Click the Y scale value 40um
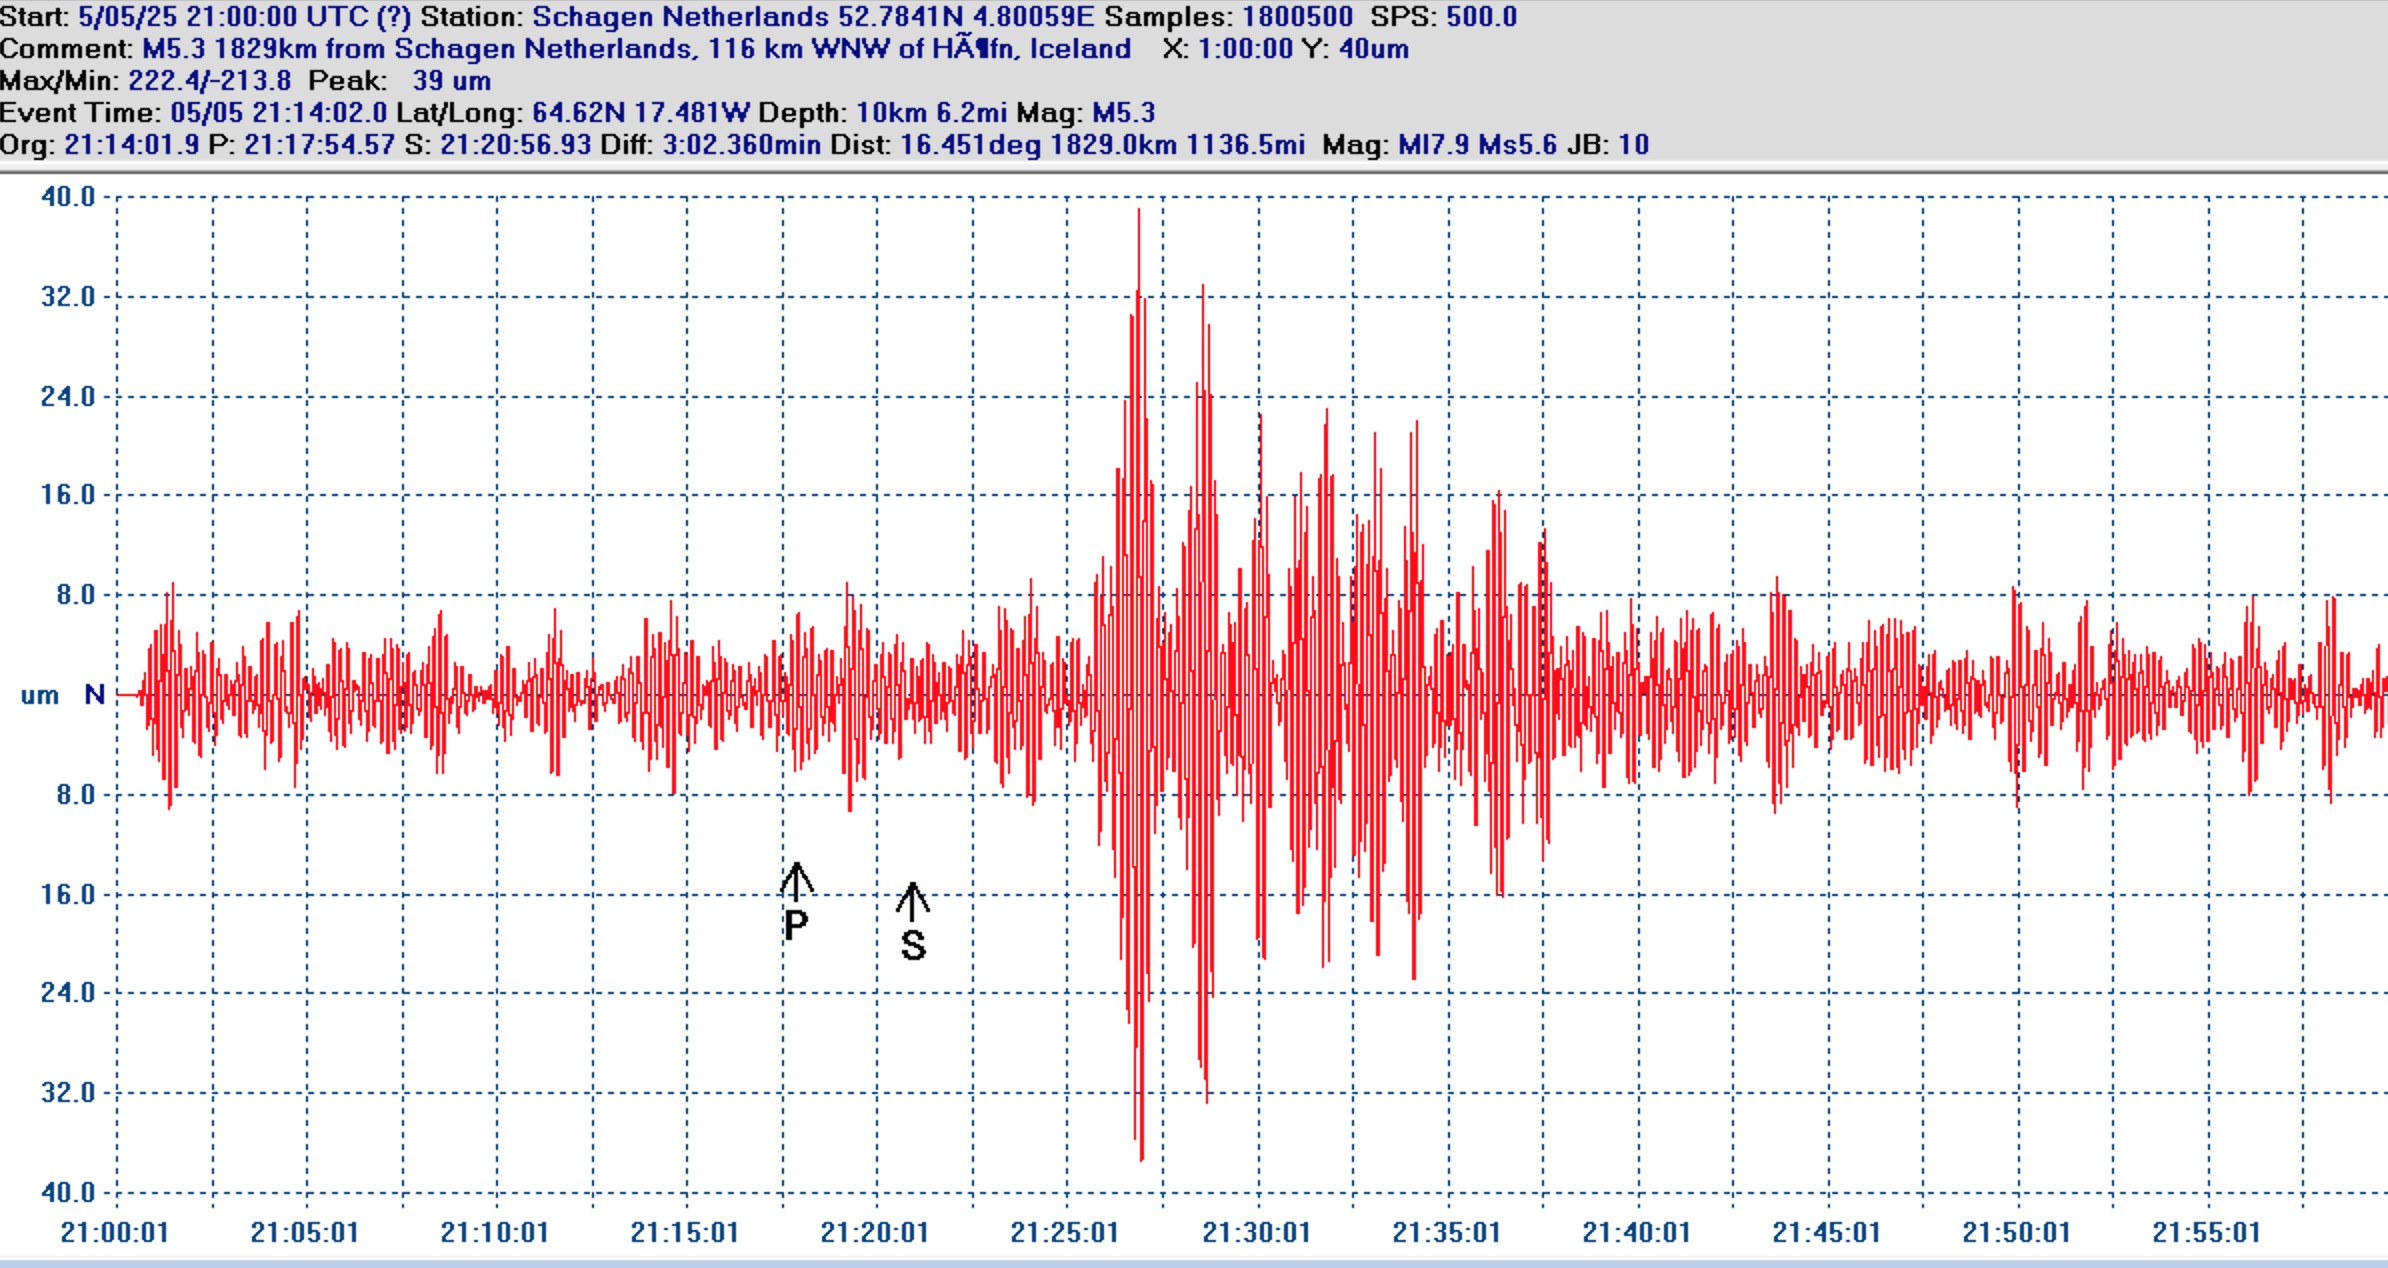 1373,49
